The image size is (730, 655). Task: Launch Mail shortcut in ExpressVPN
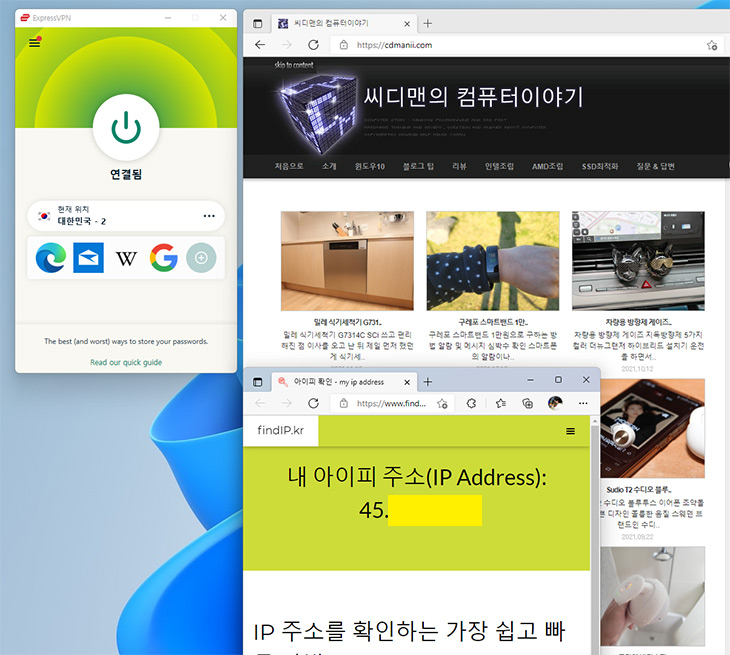click(88, 257)
